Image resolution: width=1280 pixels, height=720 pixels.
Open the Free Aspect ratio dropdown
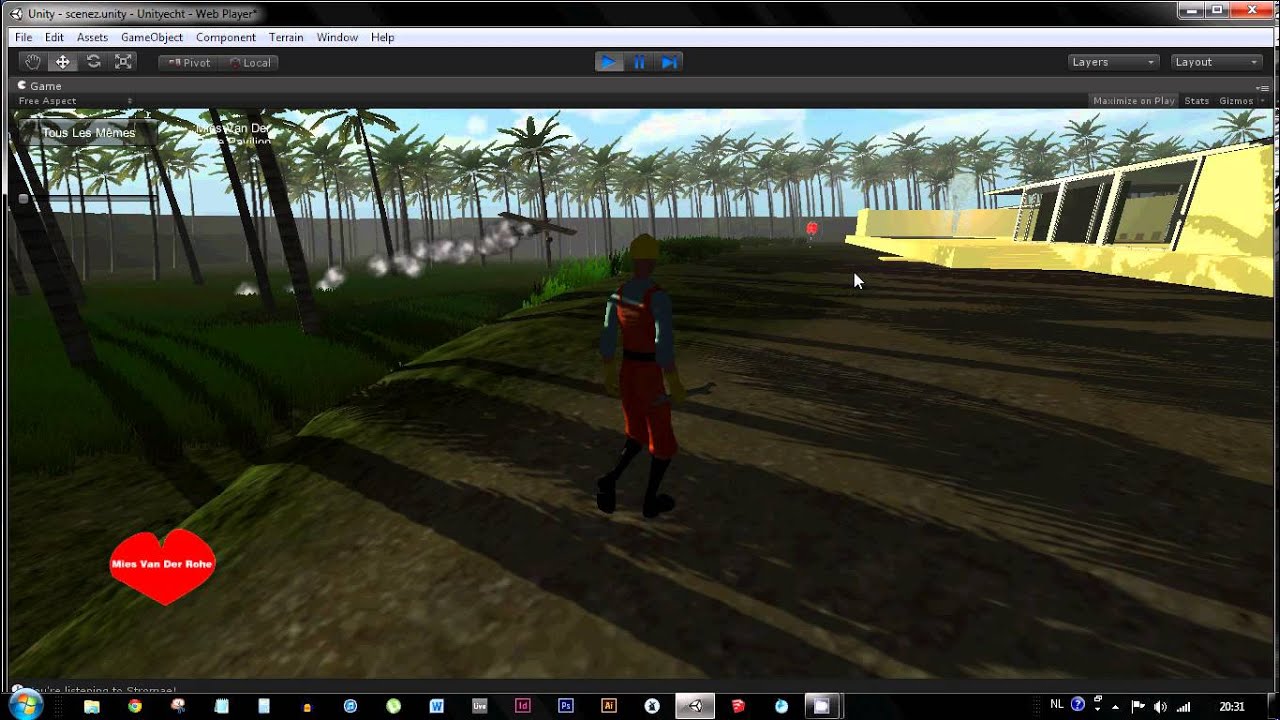pos(75,101)
